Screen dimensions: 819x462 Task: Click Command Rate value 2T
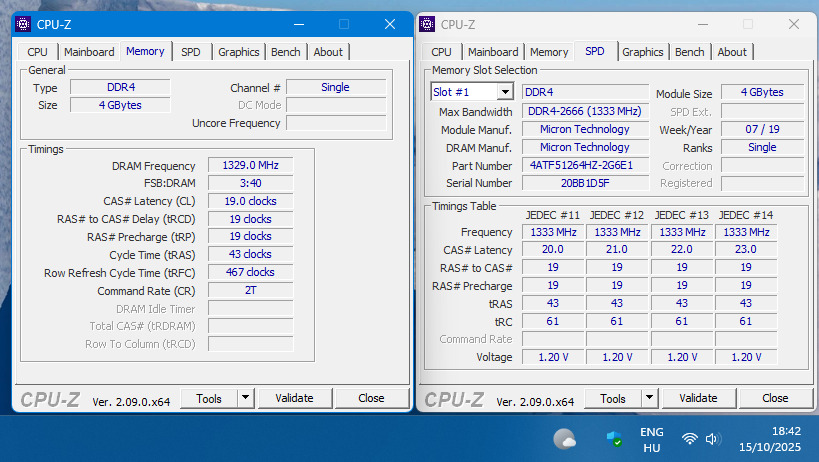coord(251,290)
